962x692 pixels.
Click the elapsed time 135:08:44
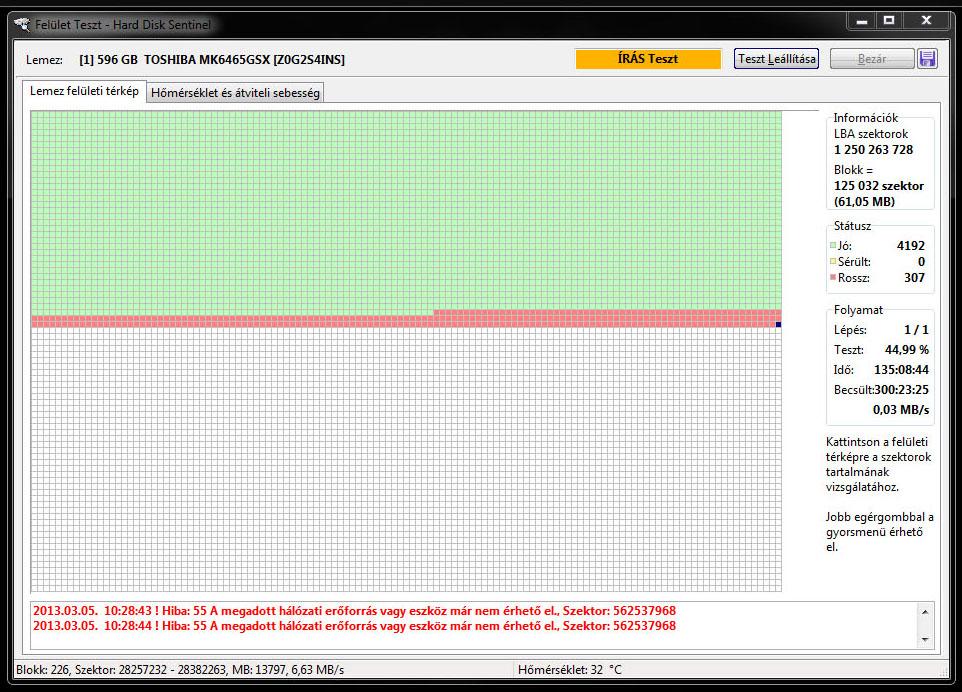(x=901, y=370)
